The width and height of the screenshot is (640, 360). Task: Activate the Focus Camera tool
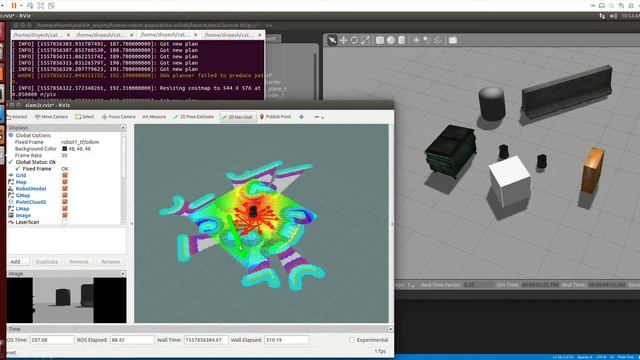tap(118, 117)
